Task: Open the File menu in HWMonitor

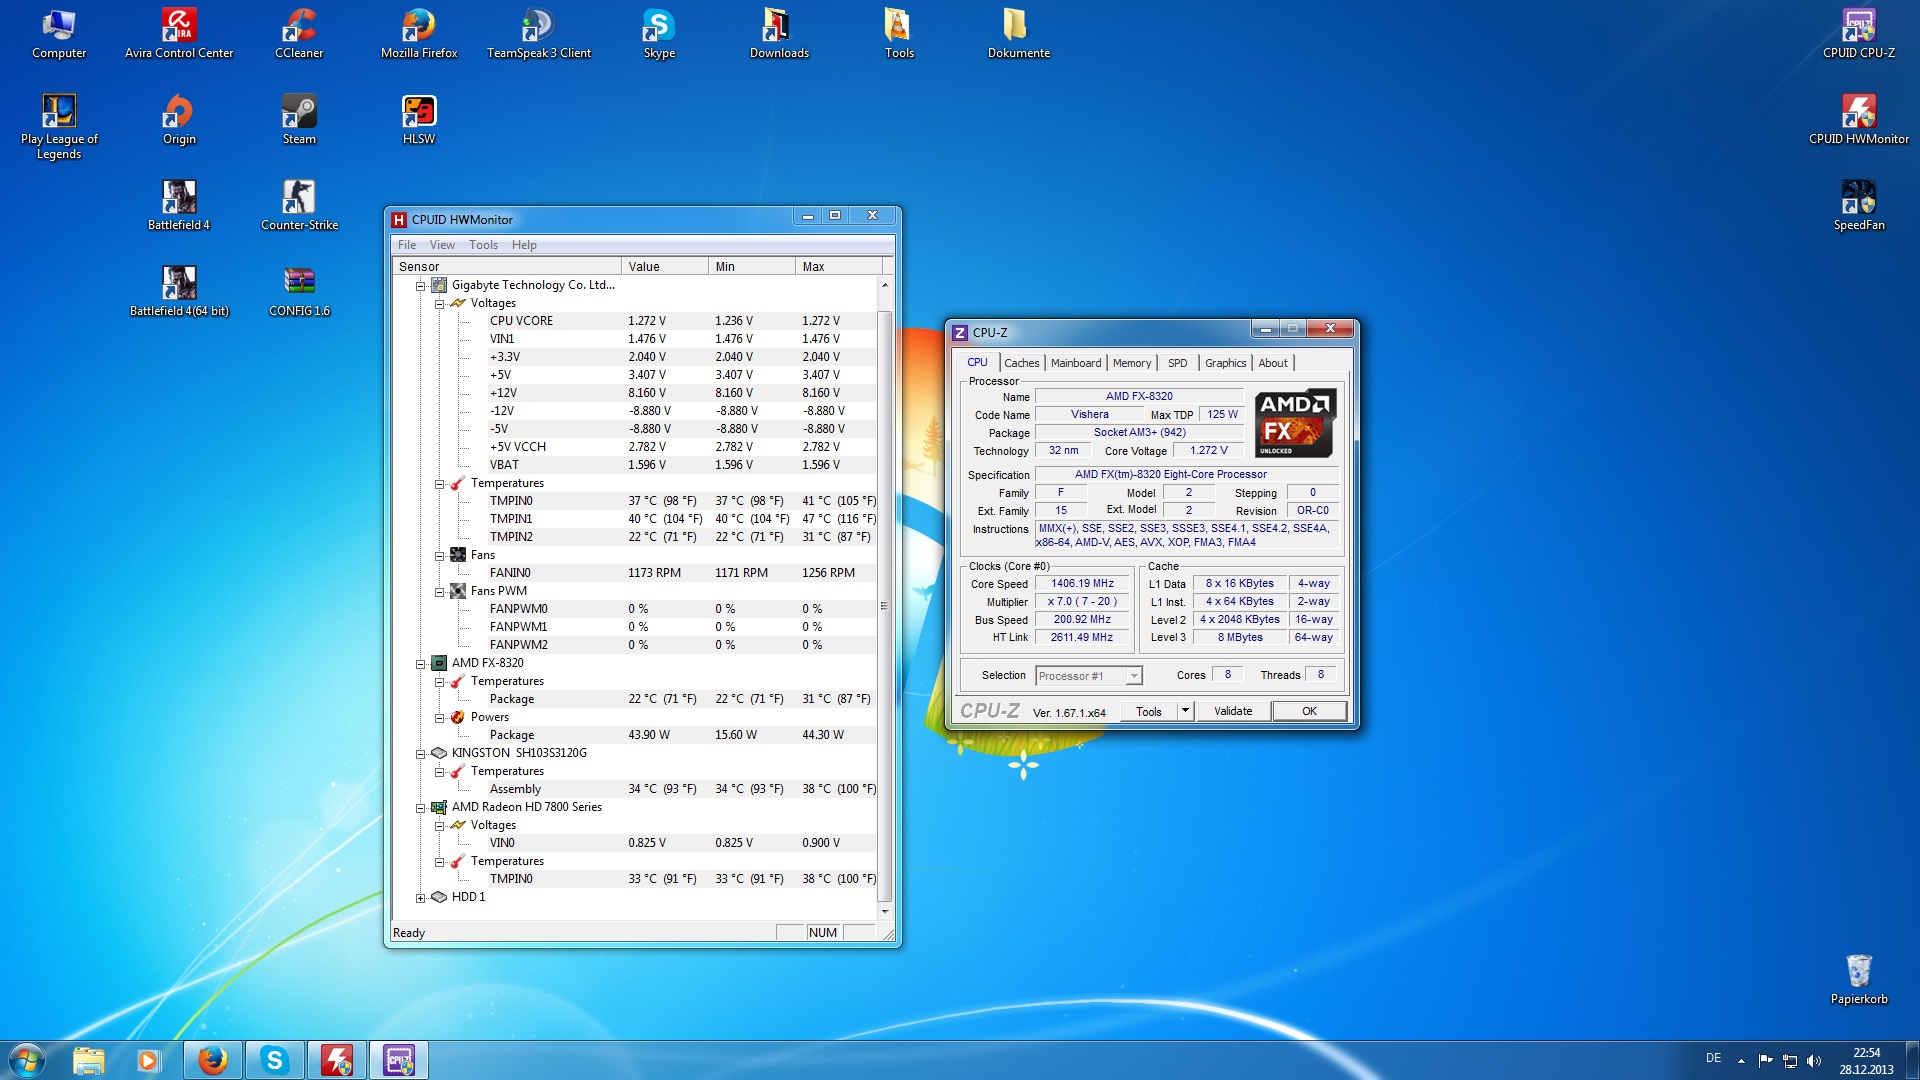Action: (407, 245)
